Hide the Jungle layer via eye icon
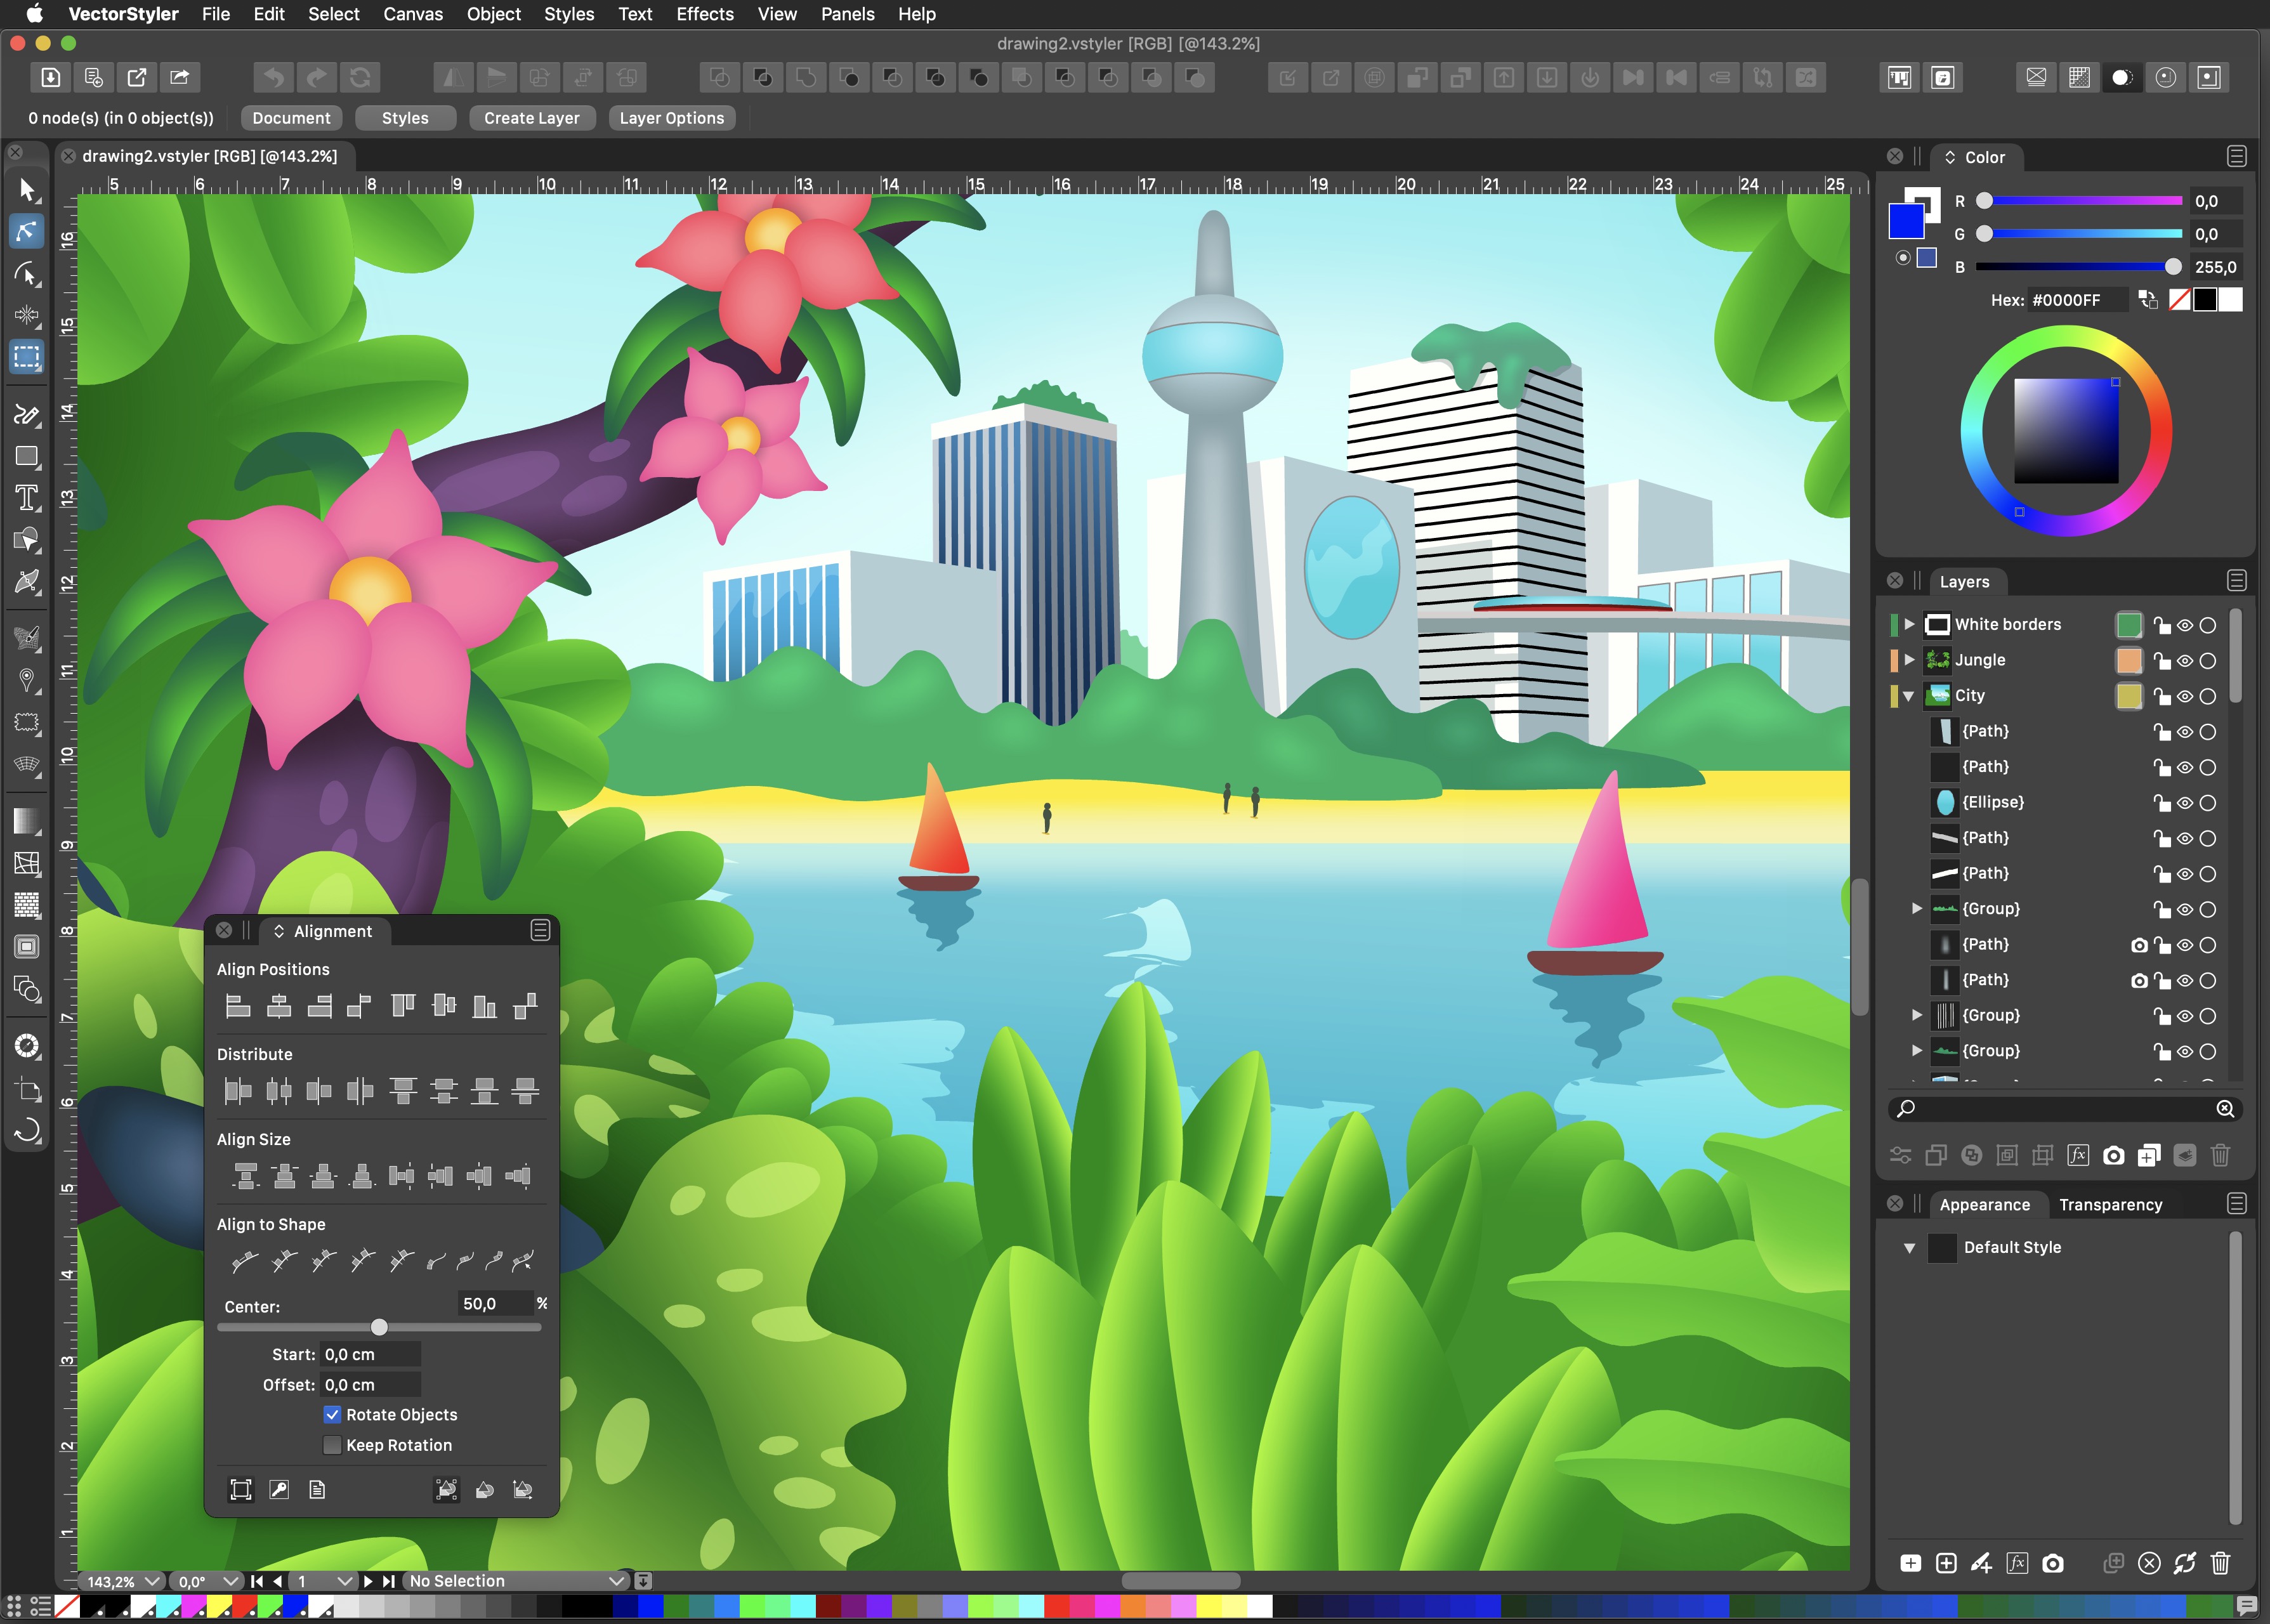Image resolution: width=2270 pixels, height=1624 pixels. 2185,661
